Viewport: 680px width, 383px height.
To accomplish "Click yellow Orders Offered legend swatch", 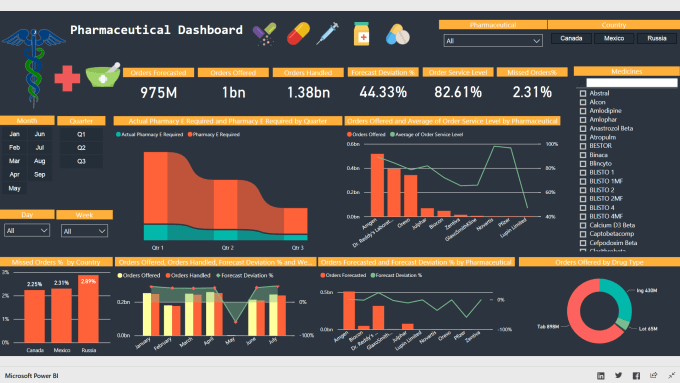I will point(120,275).
